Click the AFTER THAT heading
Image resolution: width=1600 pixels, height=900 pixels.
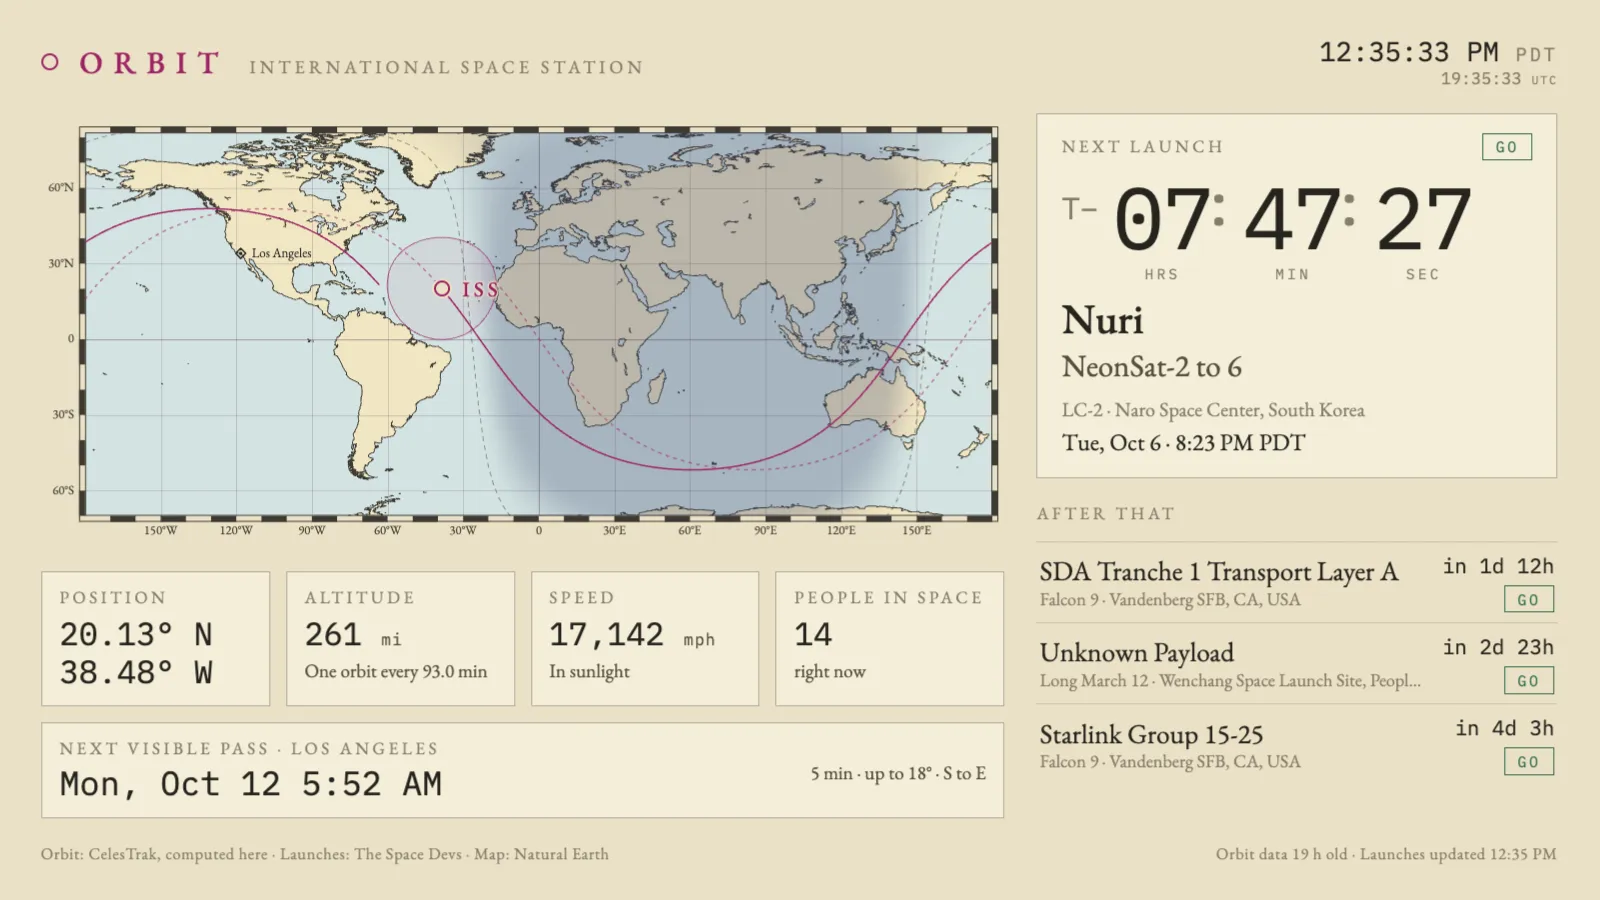click(x=1106, y=514)
